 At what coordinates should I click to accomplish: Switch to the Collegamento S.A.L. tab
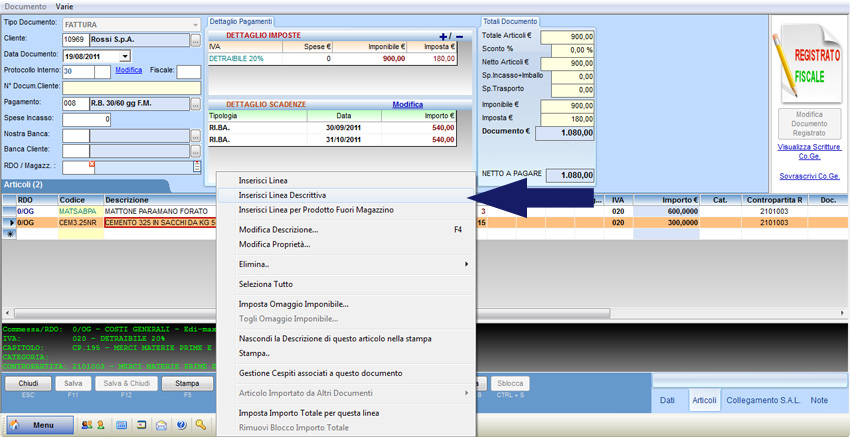(x=764, y=401)
